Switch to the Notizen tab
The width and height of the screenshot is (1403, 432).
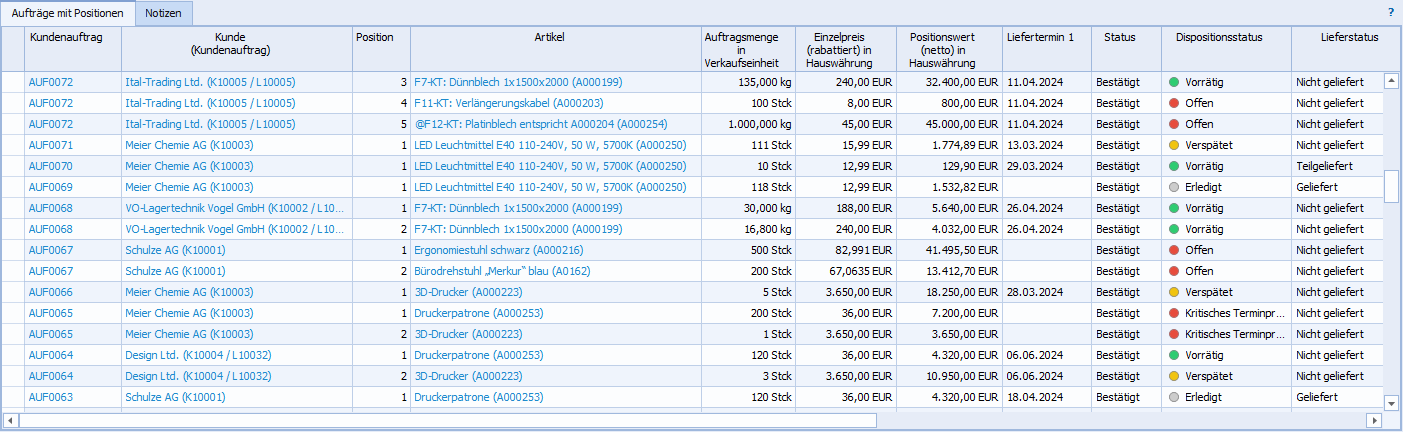[164, 13]
